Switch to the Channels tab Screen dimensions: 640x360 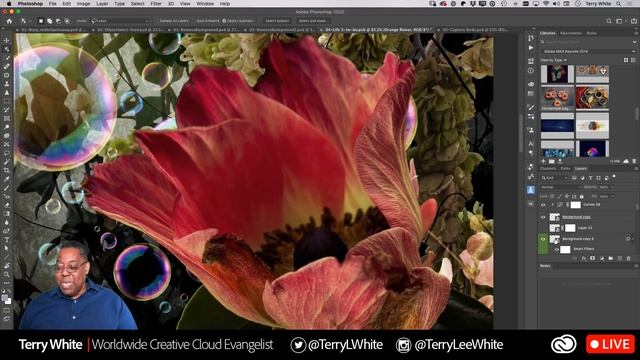click(548, 169)
